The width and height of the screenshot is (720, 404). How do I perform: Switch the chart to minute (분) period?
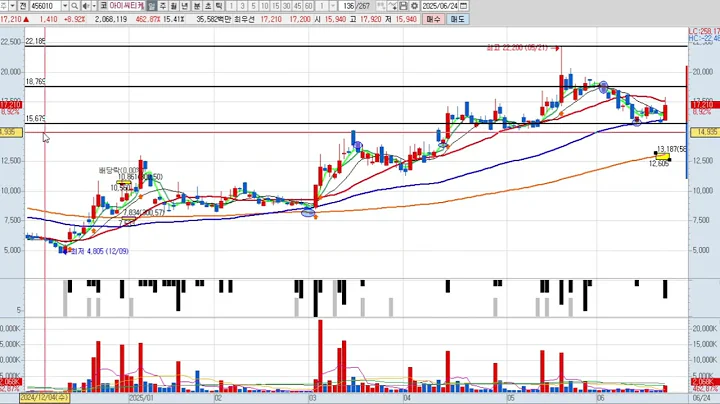pyautogui.click(x=197, y=6)
